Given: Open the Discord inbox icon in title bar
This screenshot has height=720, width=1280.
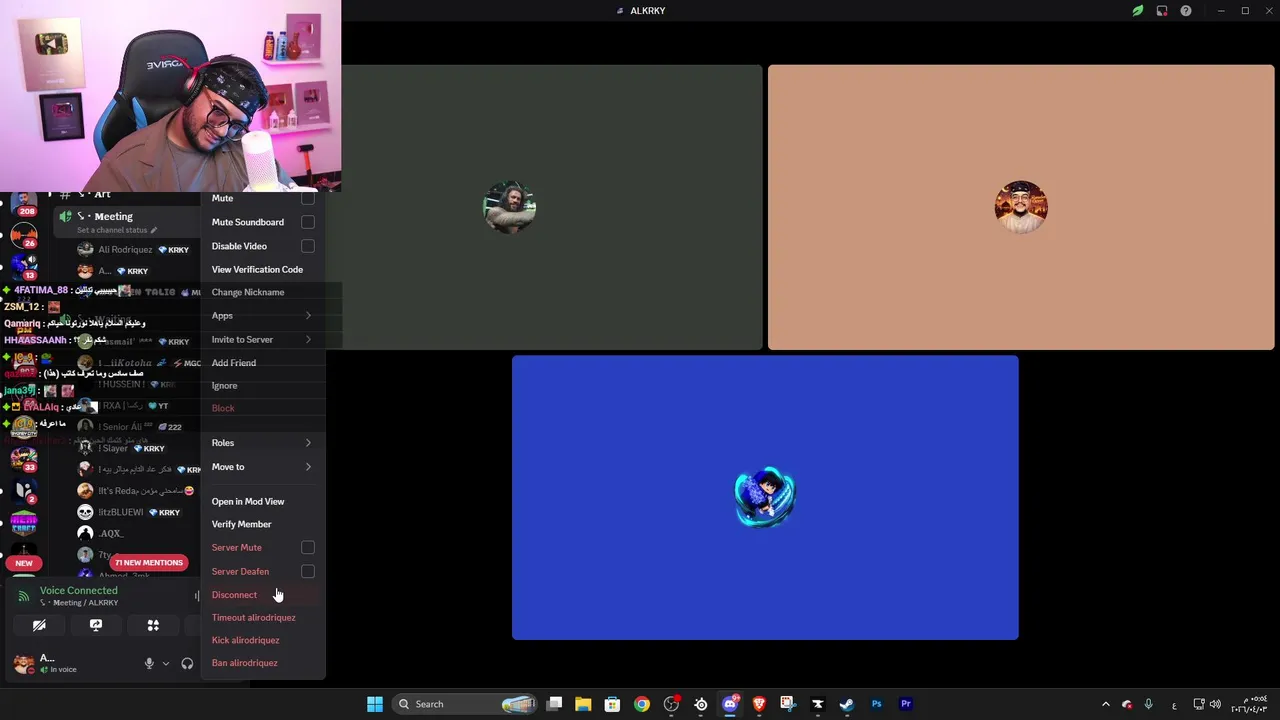Looking at the screenshot, I should click(x=1162, y=11).
